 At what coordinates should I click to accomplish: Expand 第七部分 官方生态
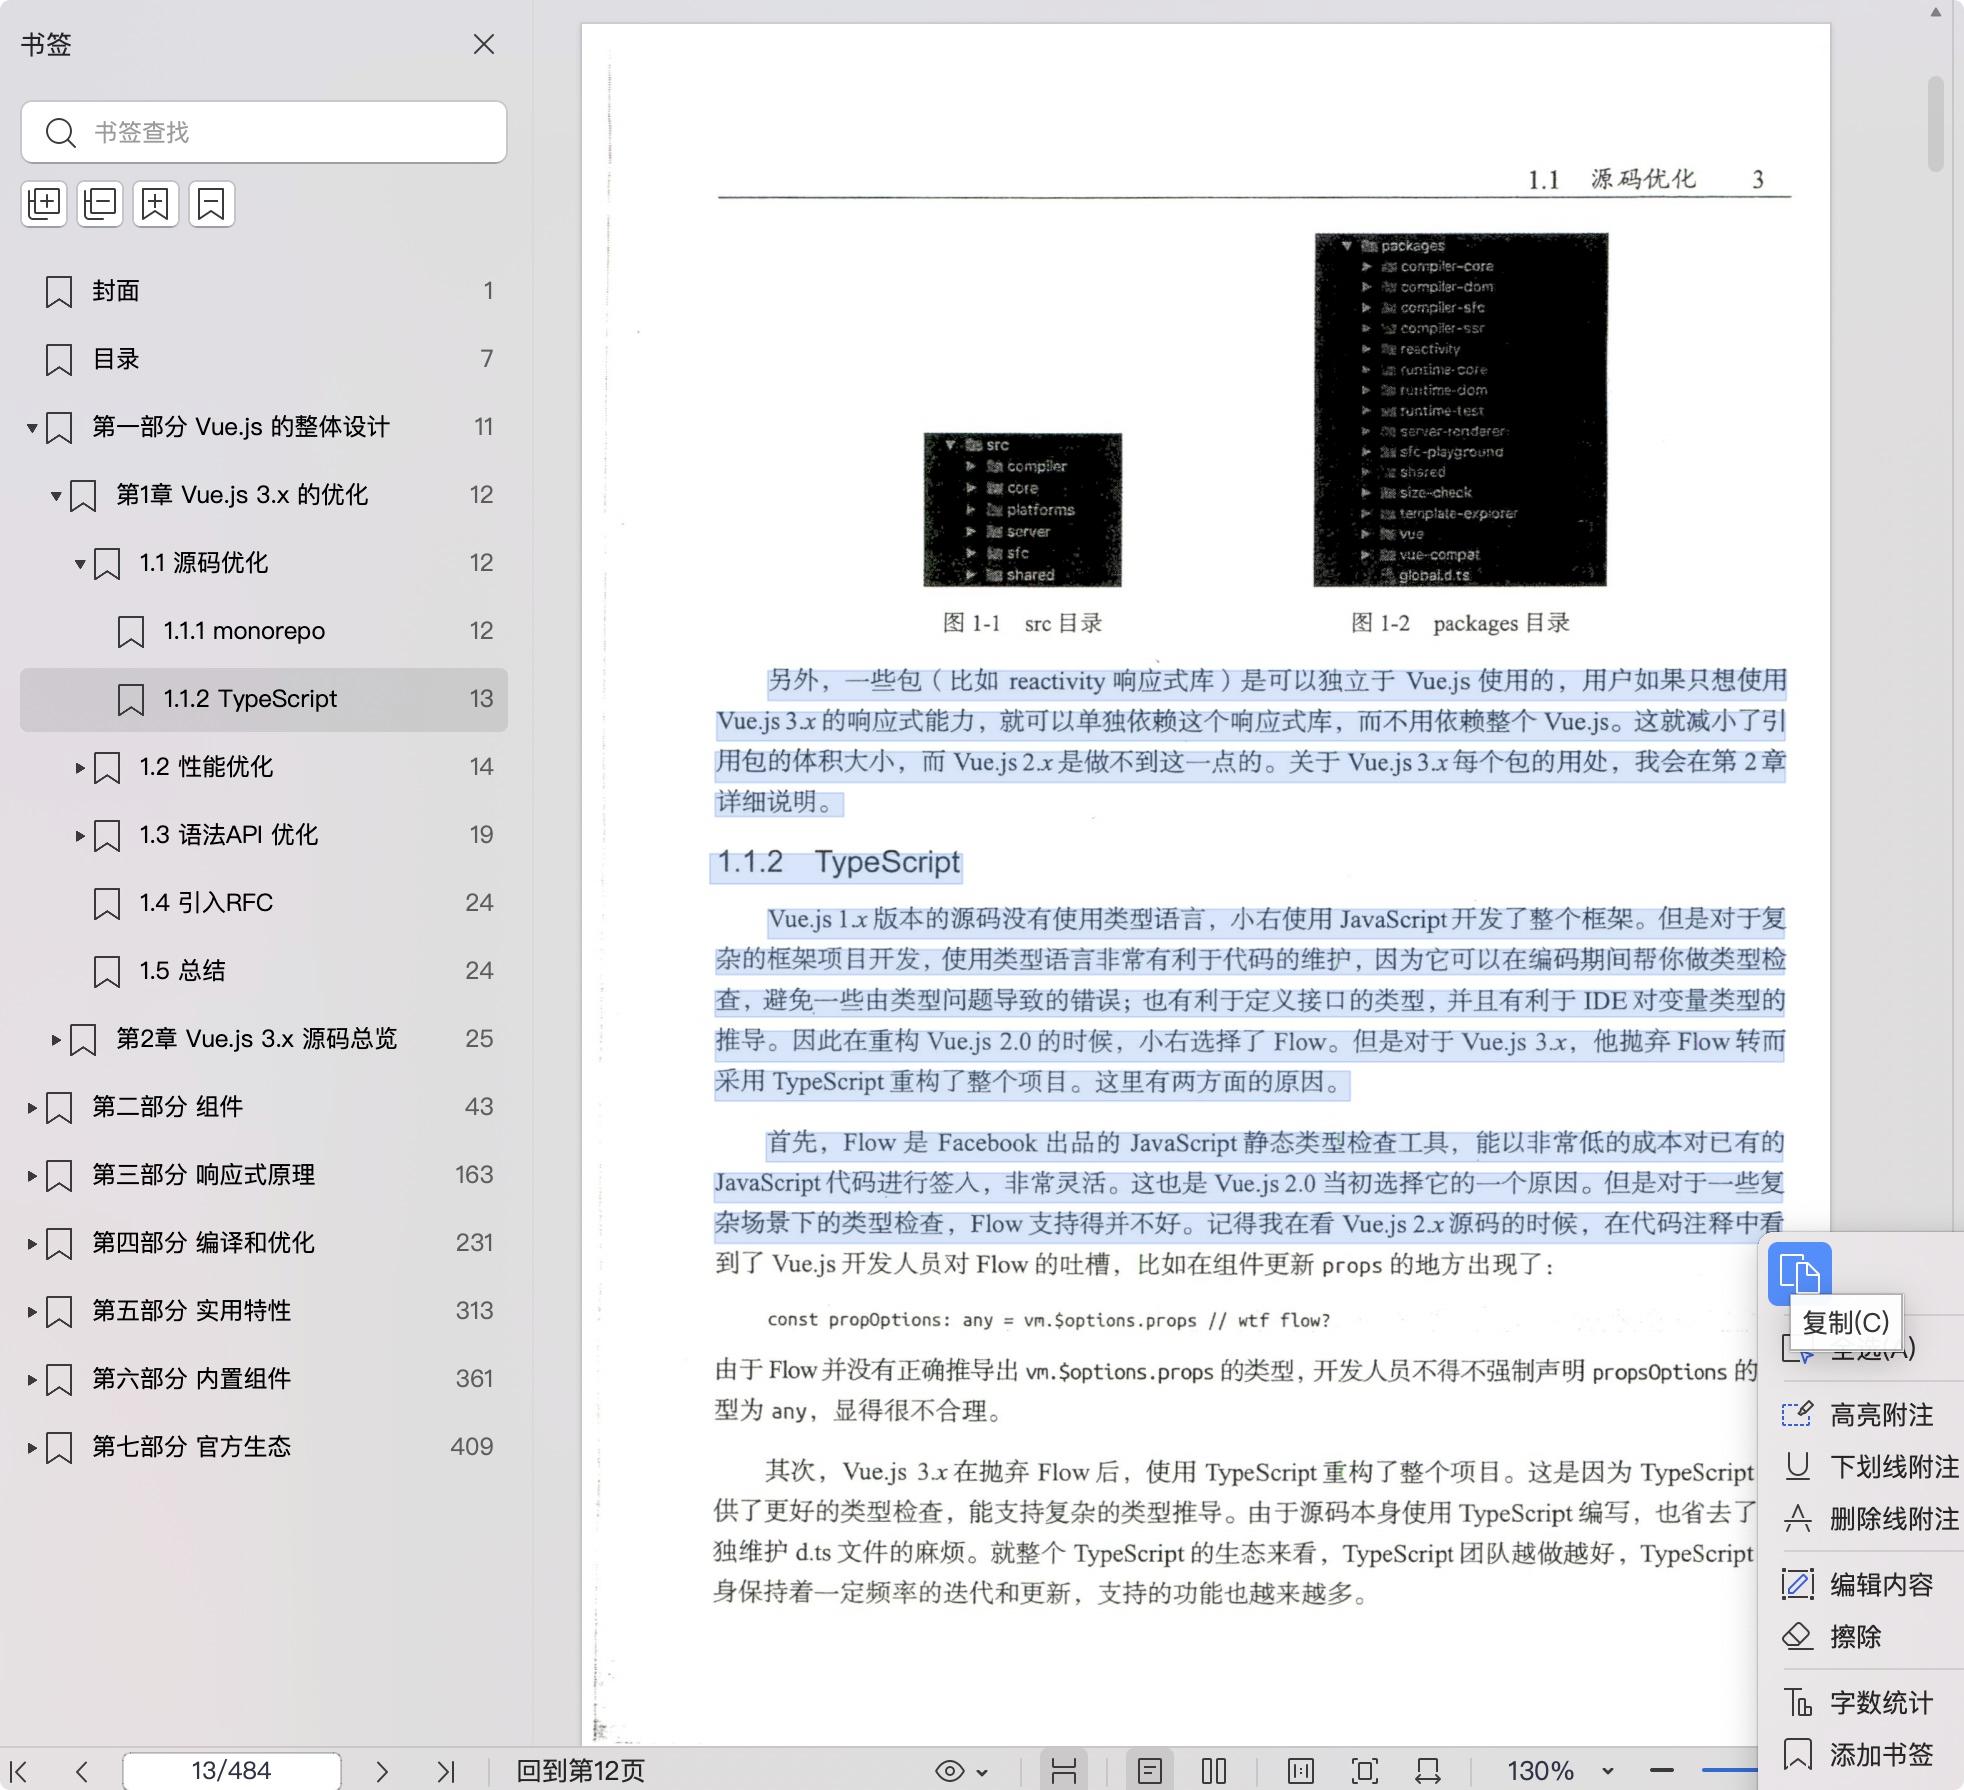[x=32, y=1448]
